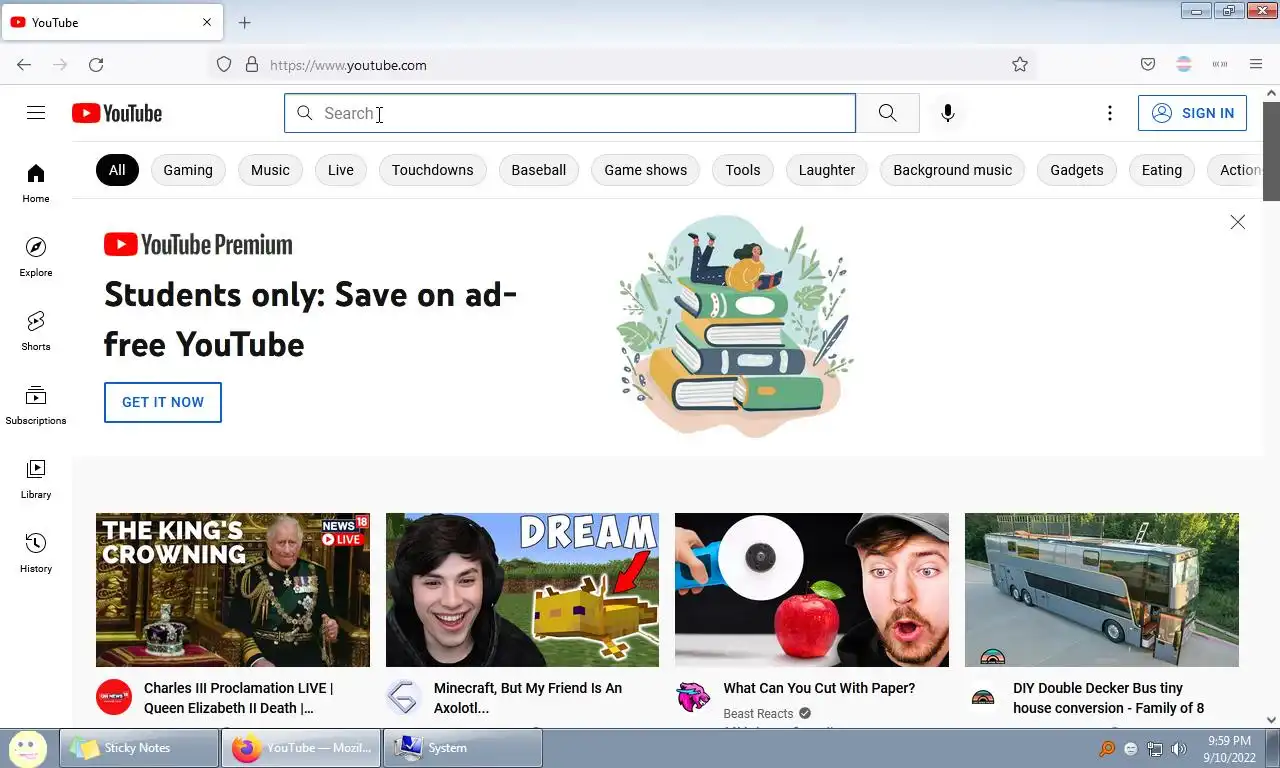Open History in the sidebar
Image resolution: width=1280 pixels, height=768 pixels.
coord(36,553)
